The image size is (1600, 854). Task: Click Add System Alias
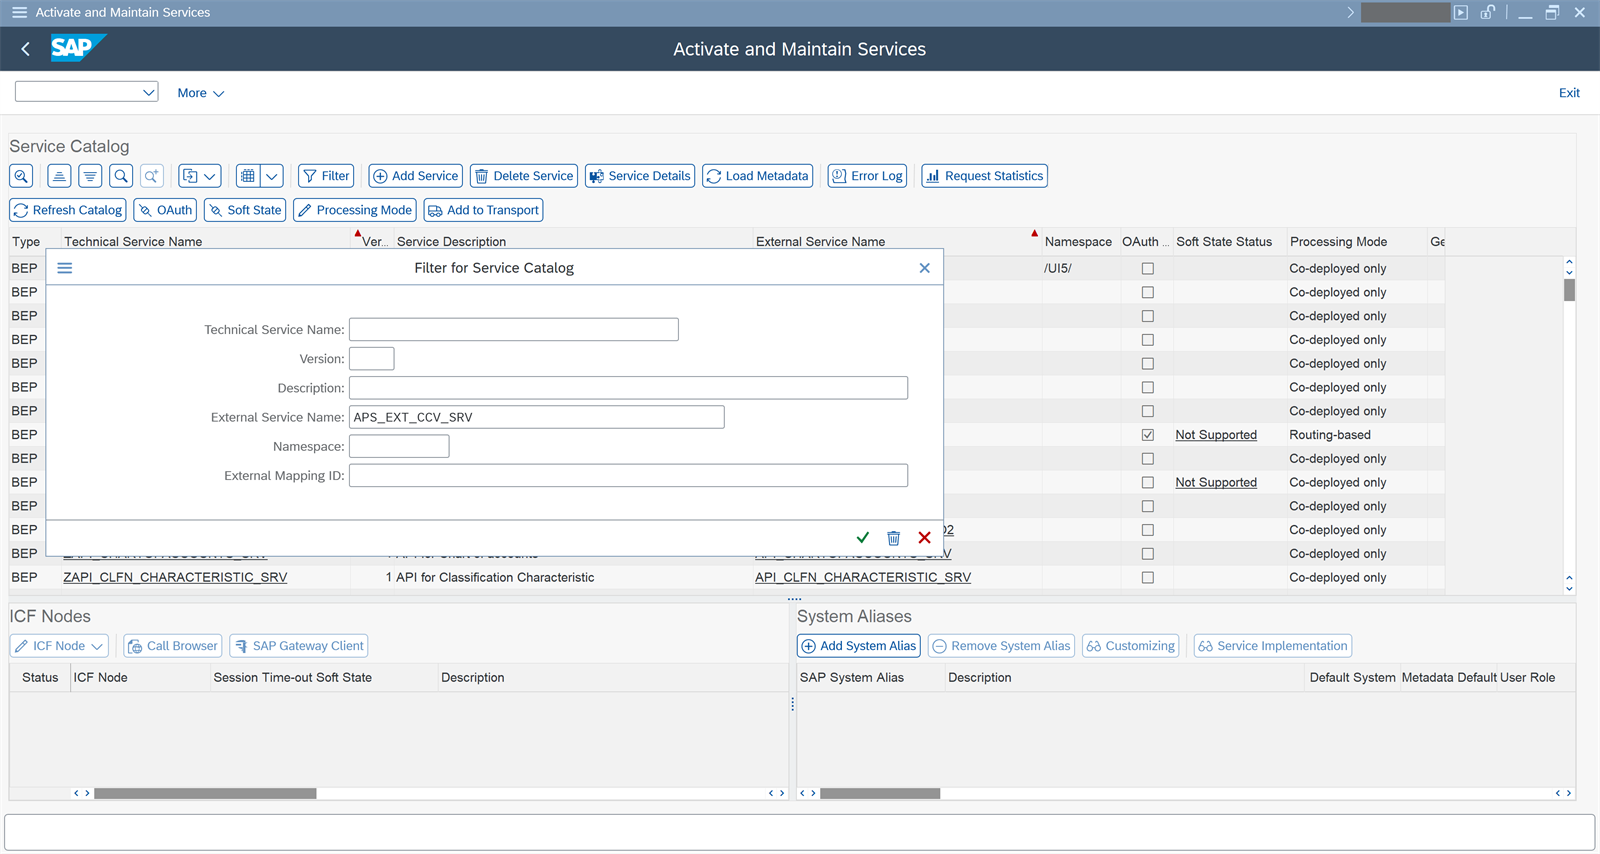click(x=859, y=646)
